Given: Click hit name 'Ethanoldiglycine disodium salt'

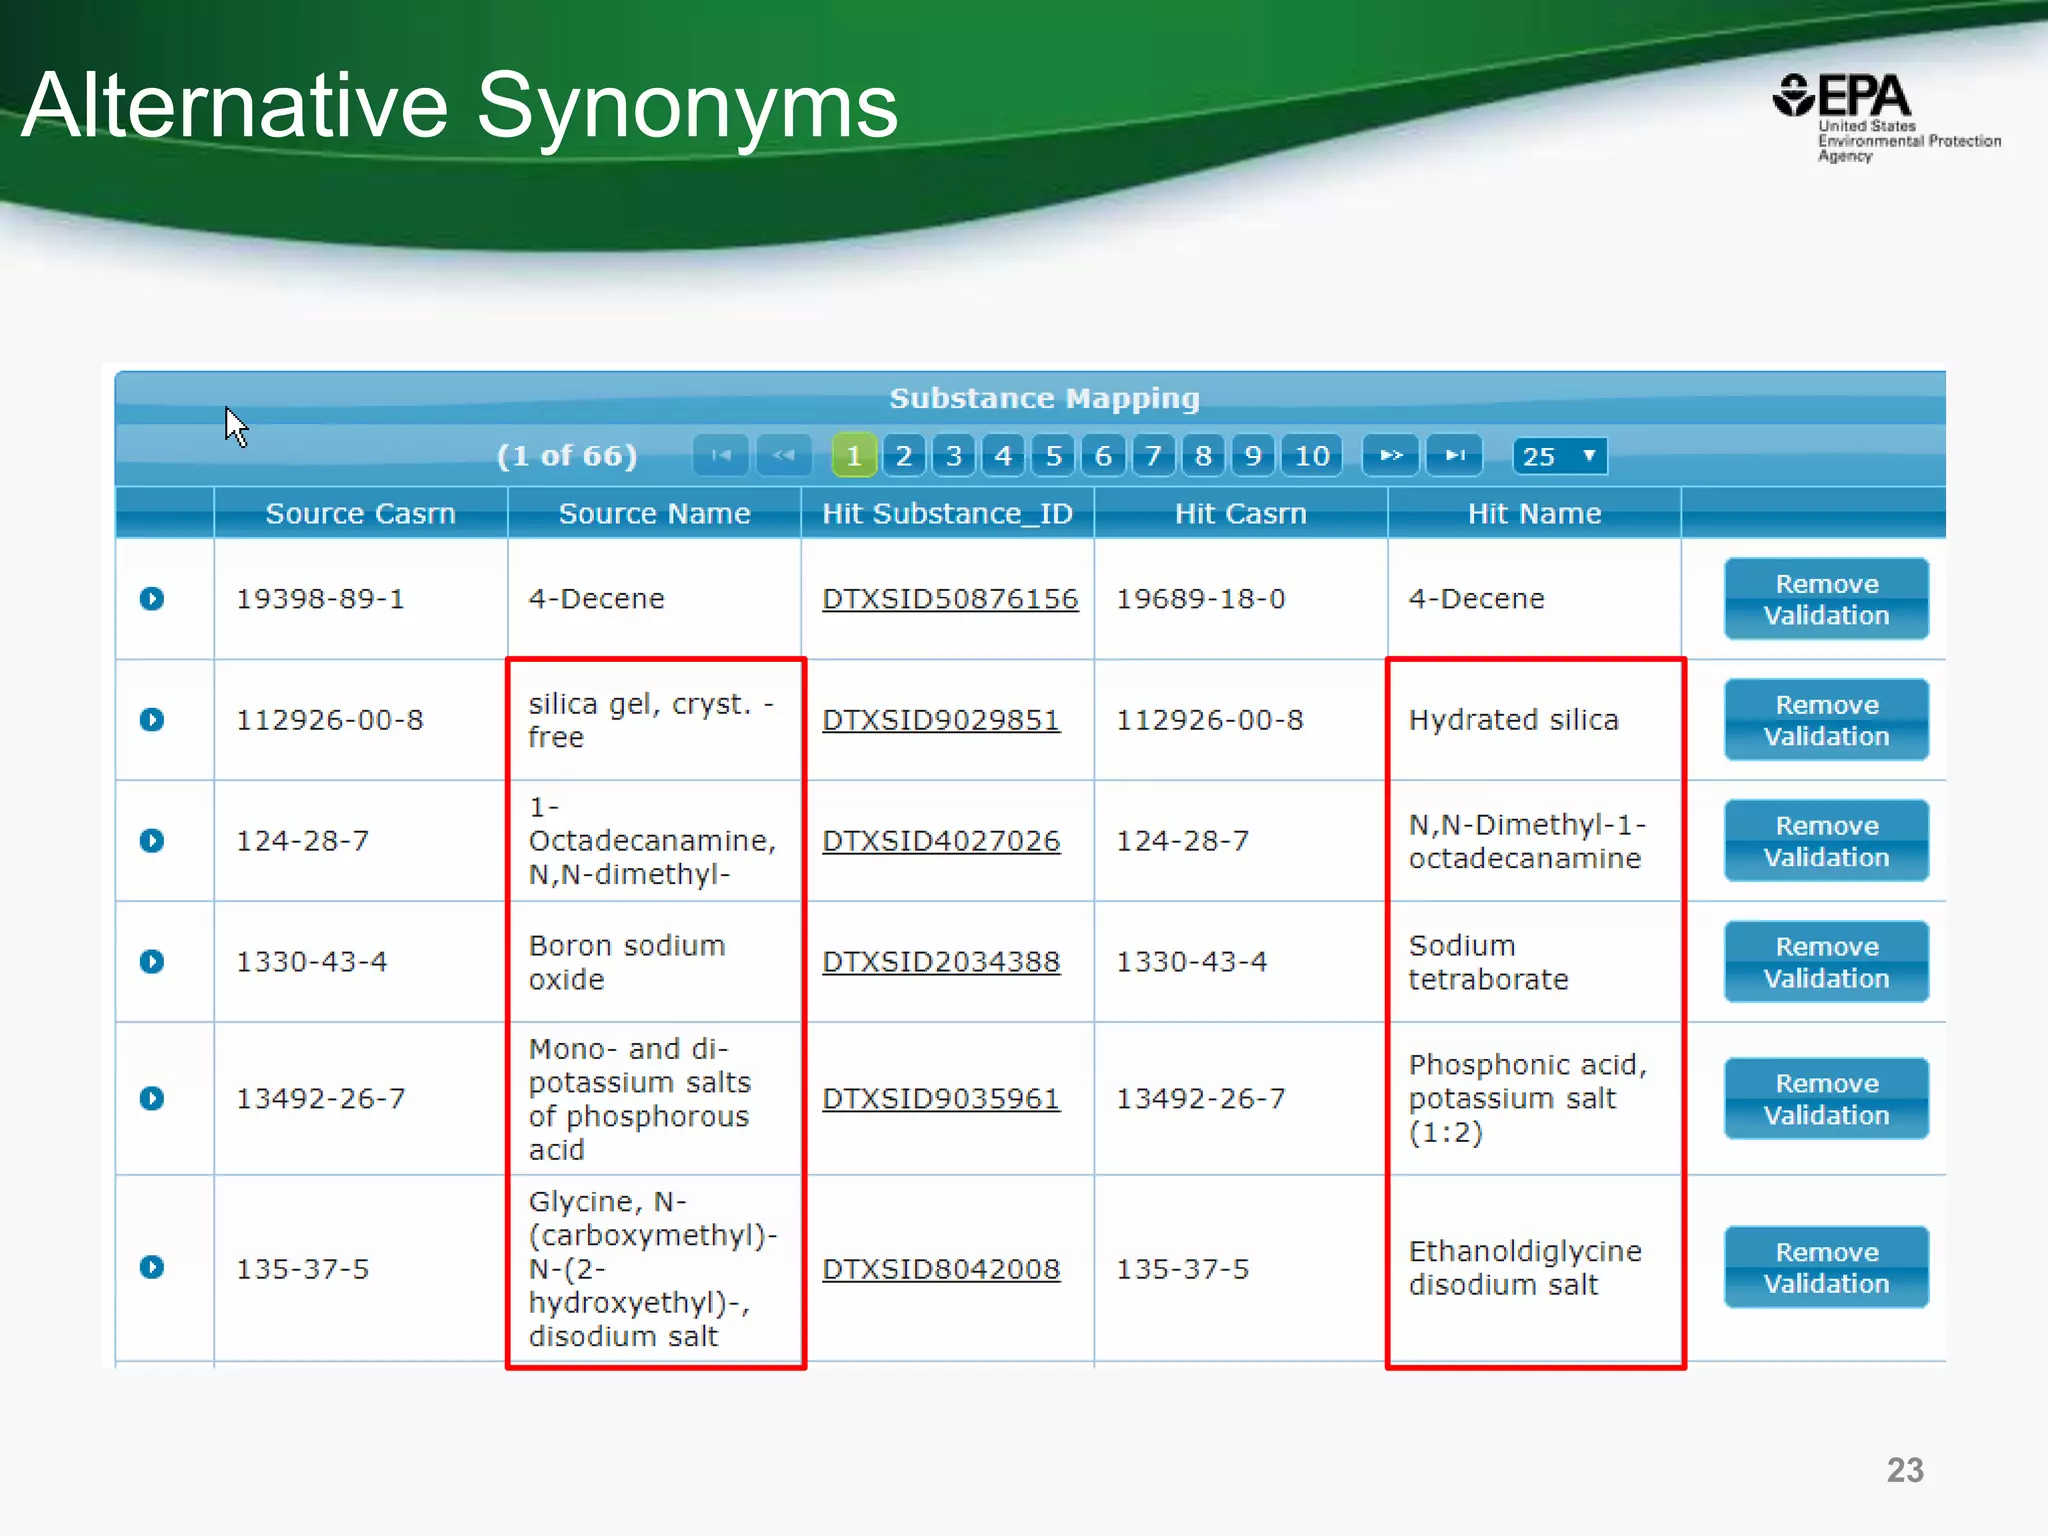Looking at the screenshot, I should pyautogui.click(x=1525, y=1268).
